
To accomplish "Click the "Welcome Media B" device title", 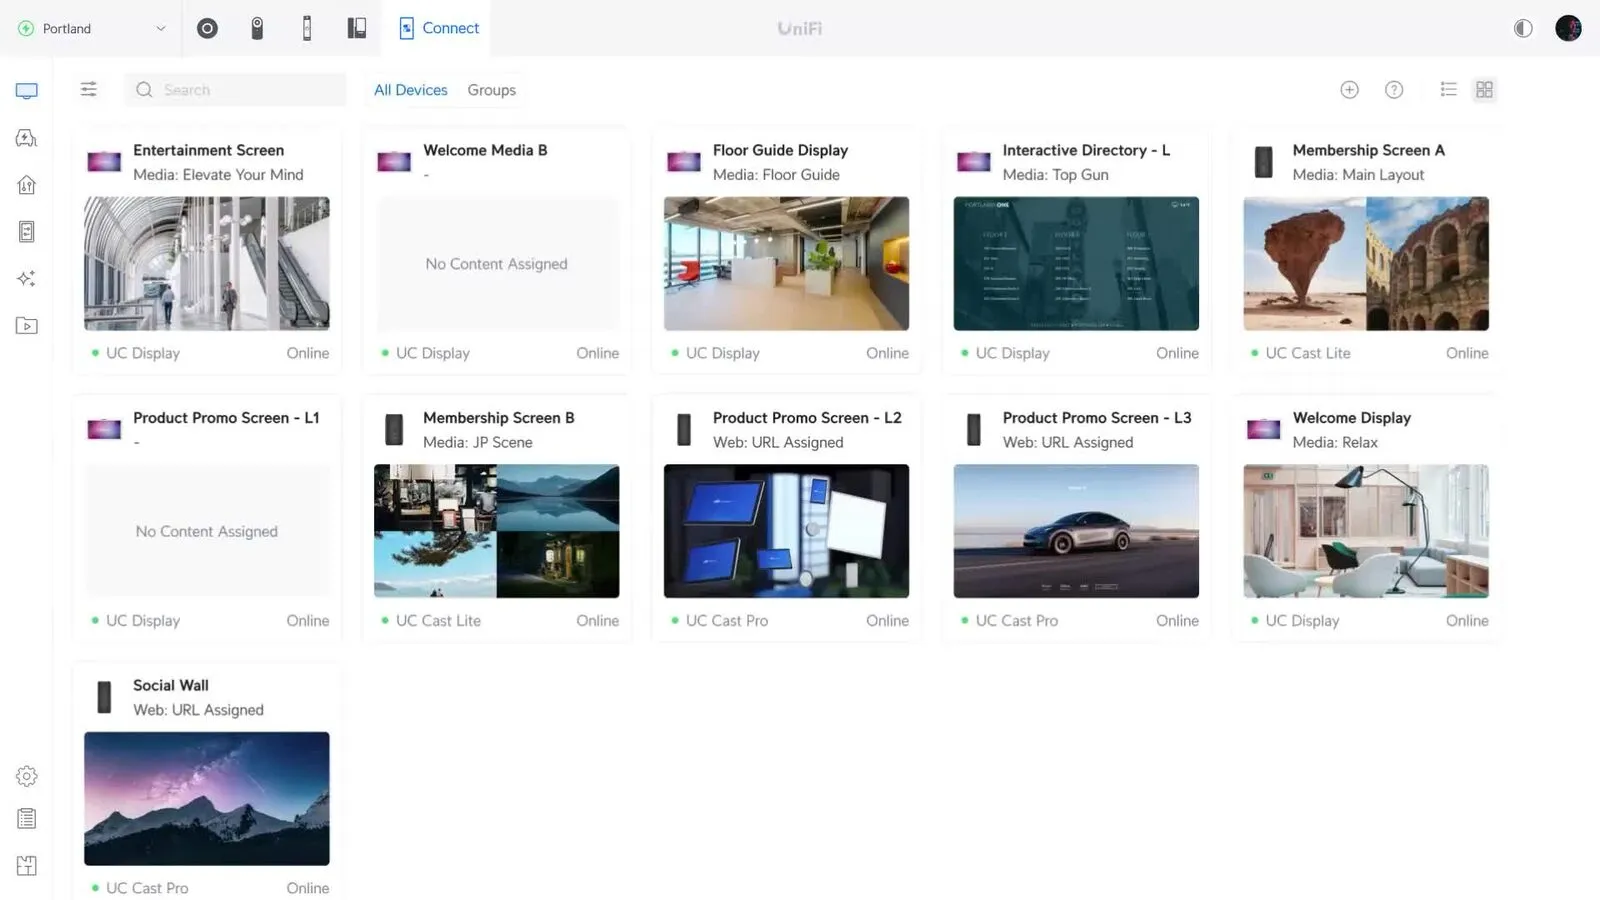I will [x=485, y=150].
